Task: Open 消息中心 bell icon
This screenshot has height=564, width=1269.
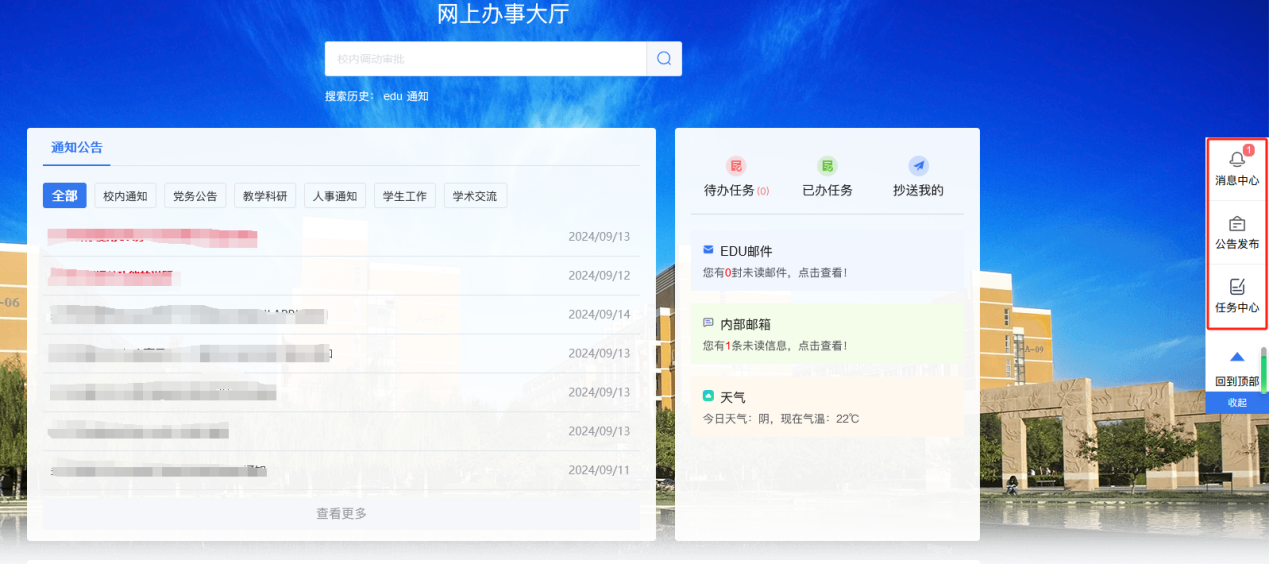Action: pos(1237,160)
